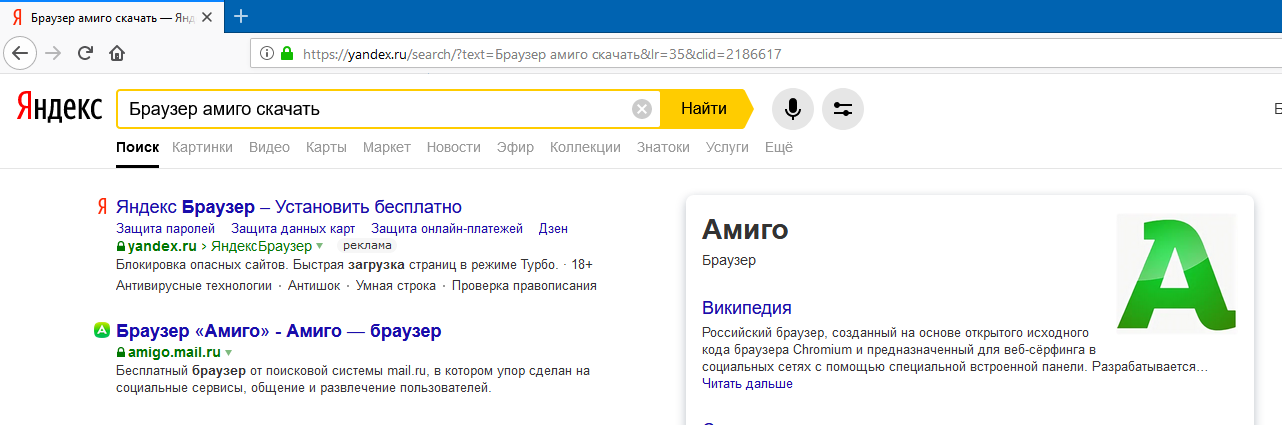Click the green amigo.mail.ru address link
Screen dimensions: 1282x425
pos(173,352)
